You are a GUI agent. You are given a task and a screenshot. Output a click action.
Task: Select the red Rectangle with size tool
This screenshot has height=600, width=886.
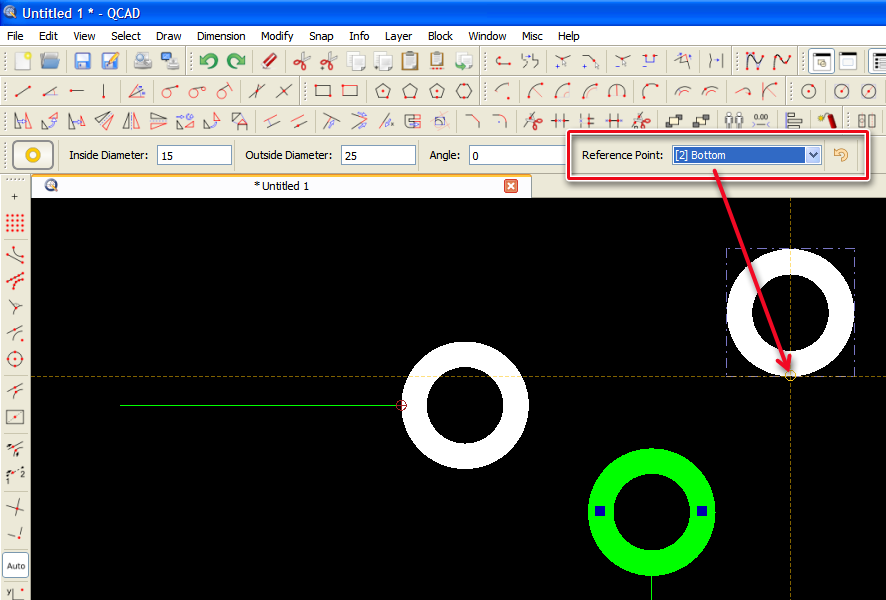350,91
